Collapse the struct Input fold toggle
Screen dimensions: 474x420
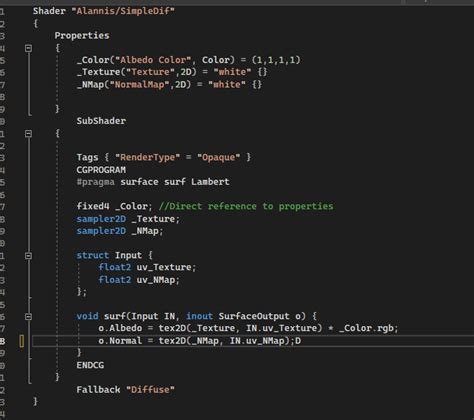[x=29, y=256]
